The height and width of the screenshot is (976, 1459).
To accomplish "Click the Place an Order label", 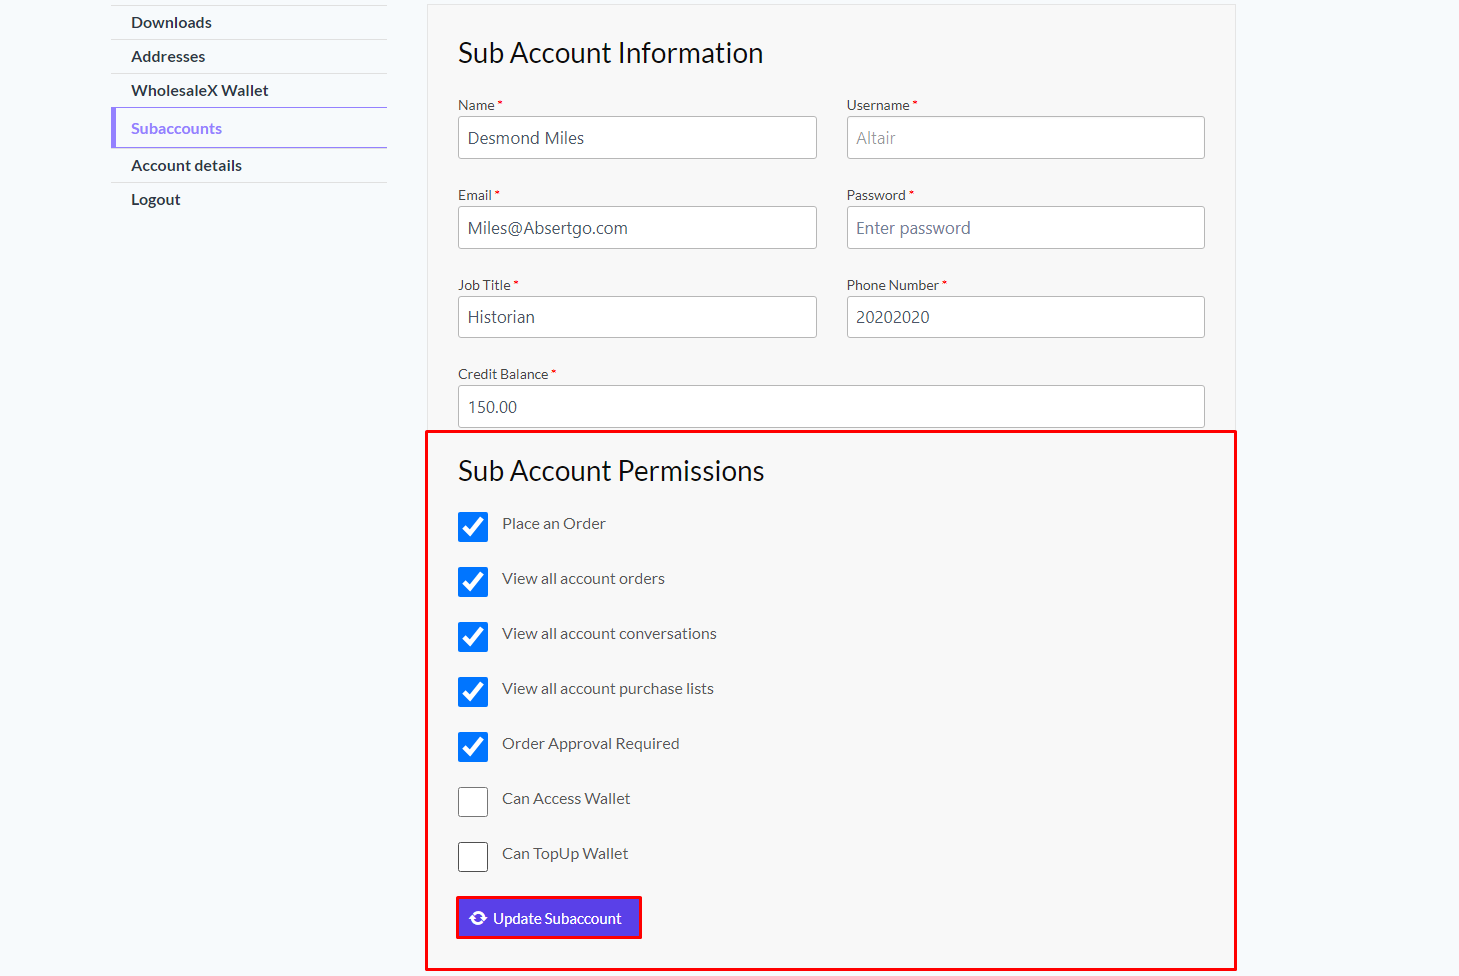I will click(553, 524).
